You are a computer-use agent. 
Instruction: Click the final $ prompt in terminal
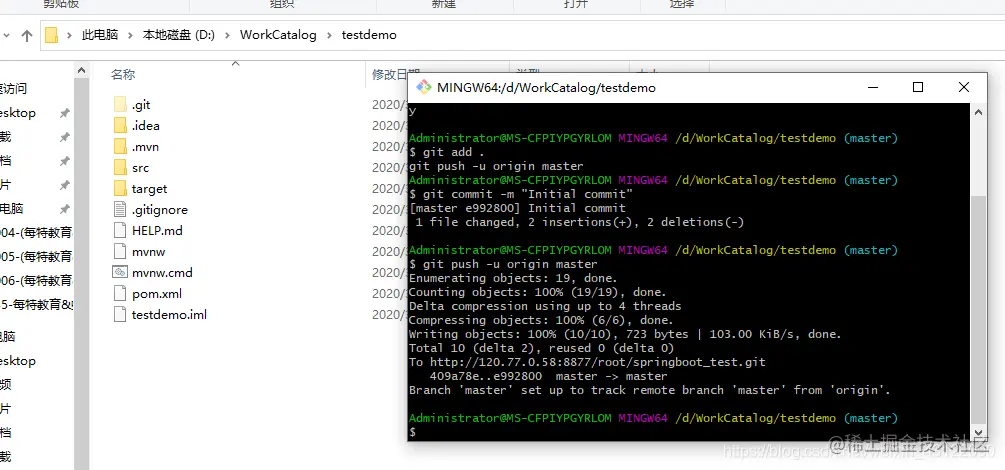(413, 432)
